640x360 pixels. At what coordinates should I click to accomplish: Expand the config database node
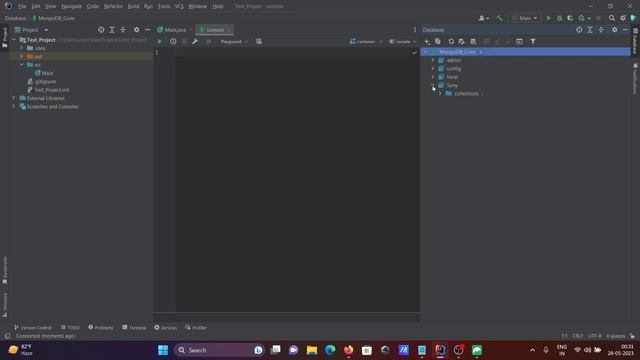(x=433, y=69)
